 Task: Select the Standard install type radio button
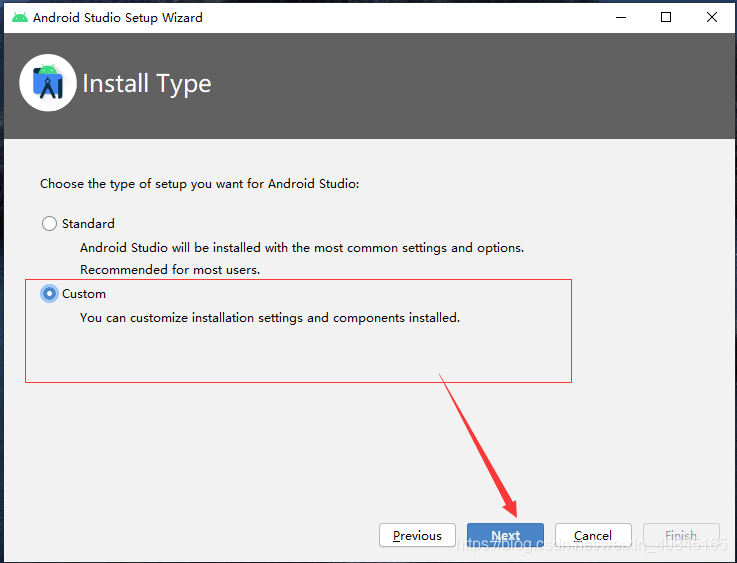[x=49, y=223]
